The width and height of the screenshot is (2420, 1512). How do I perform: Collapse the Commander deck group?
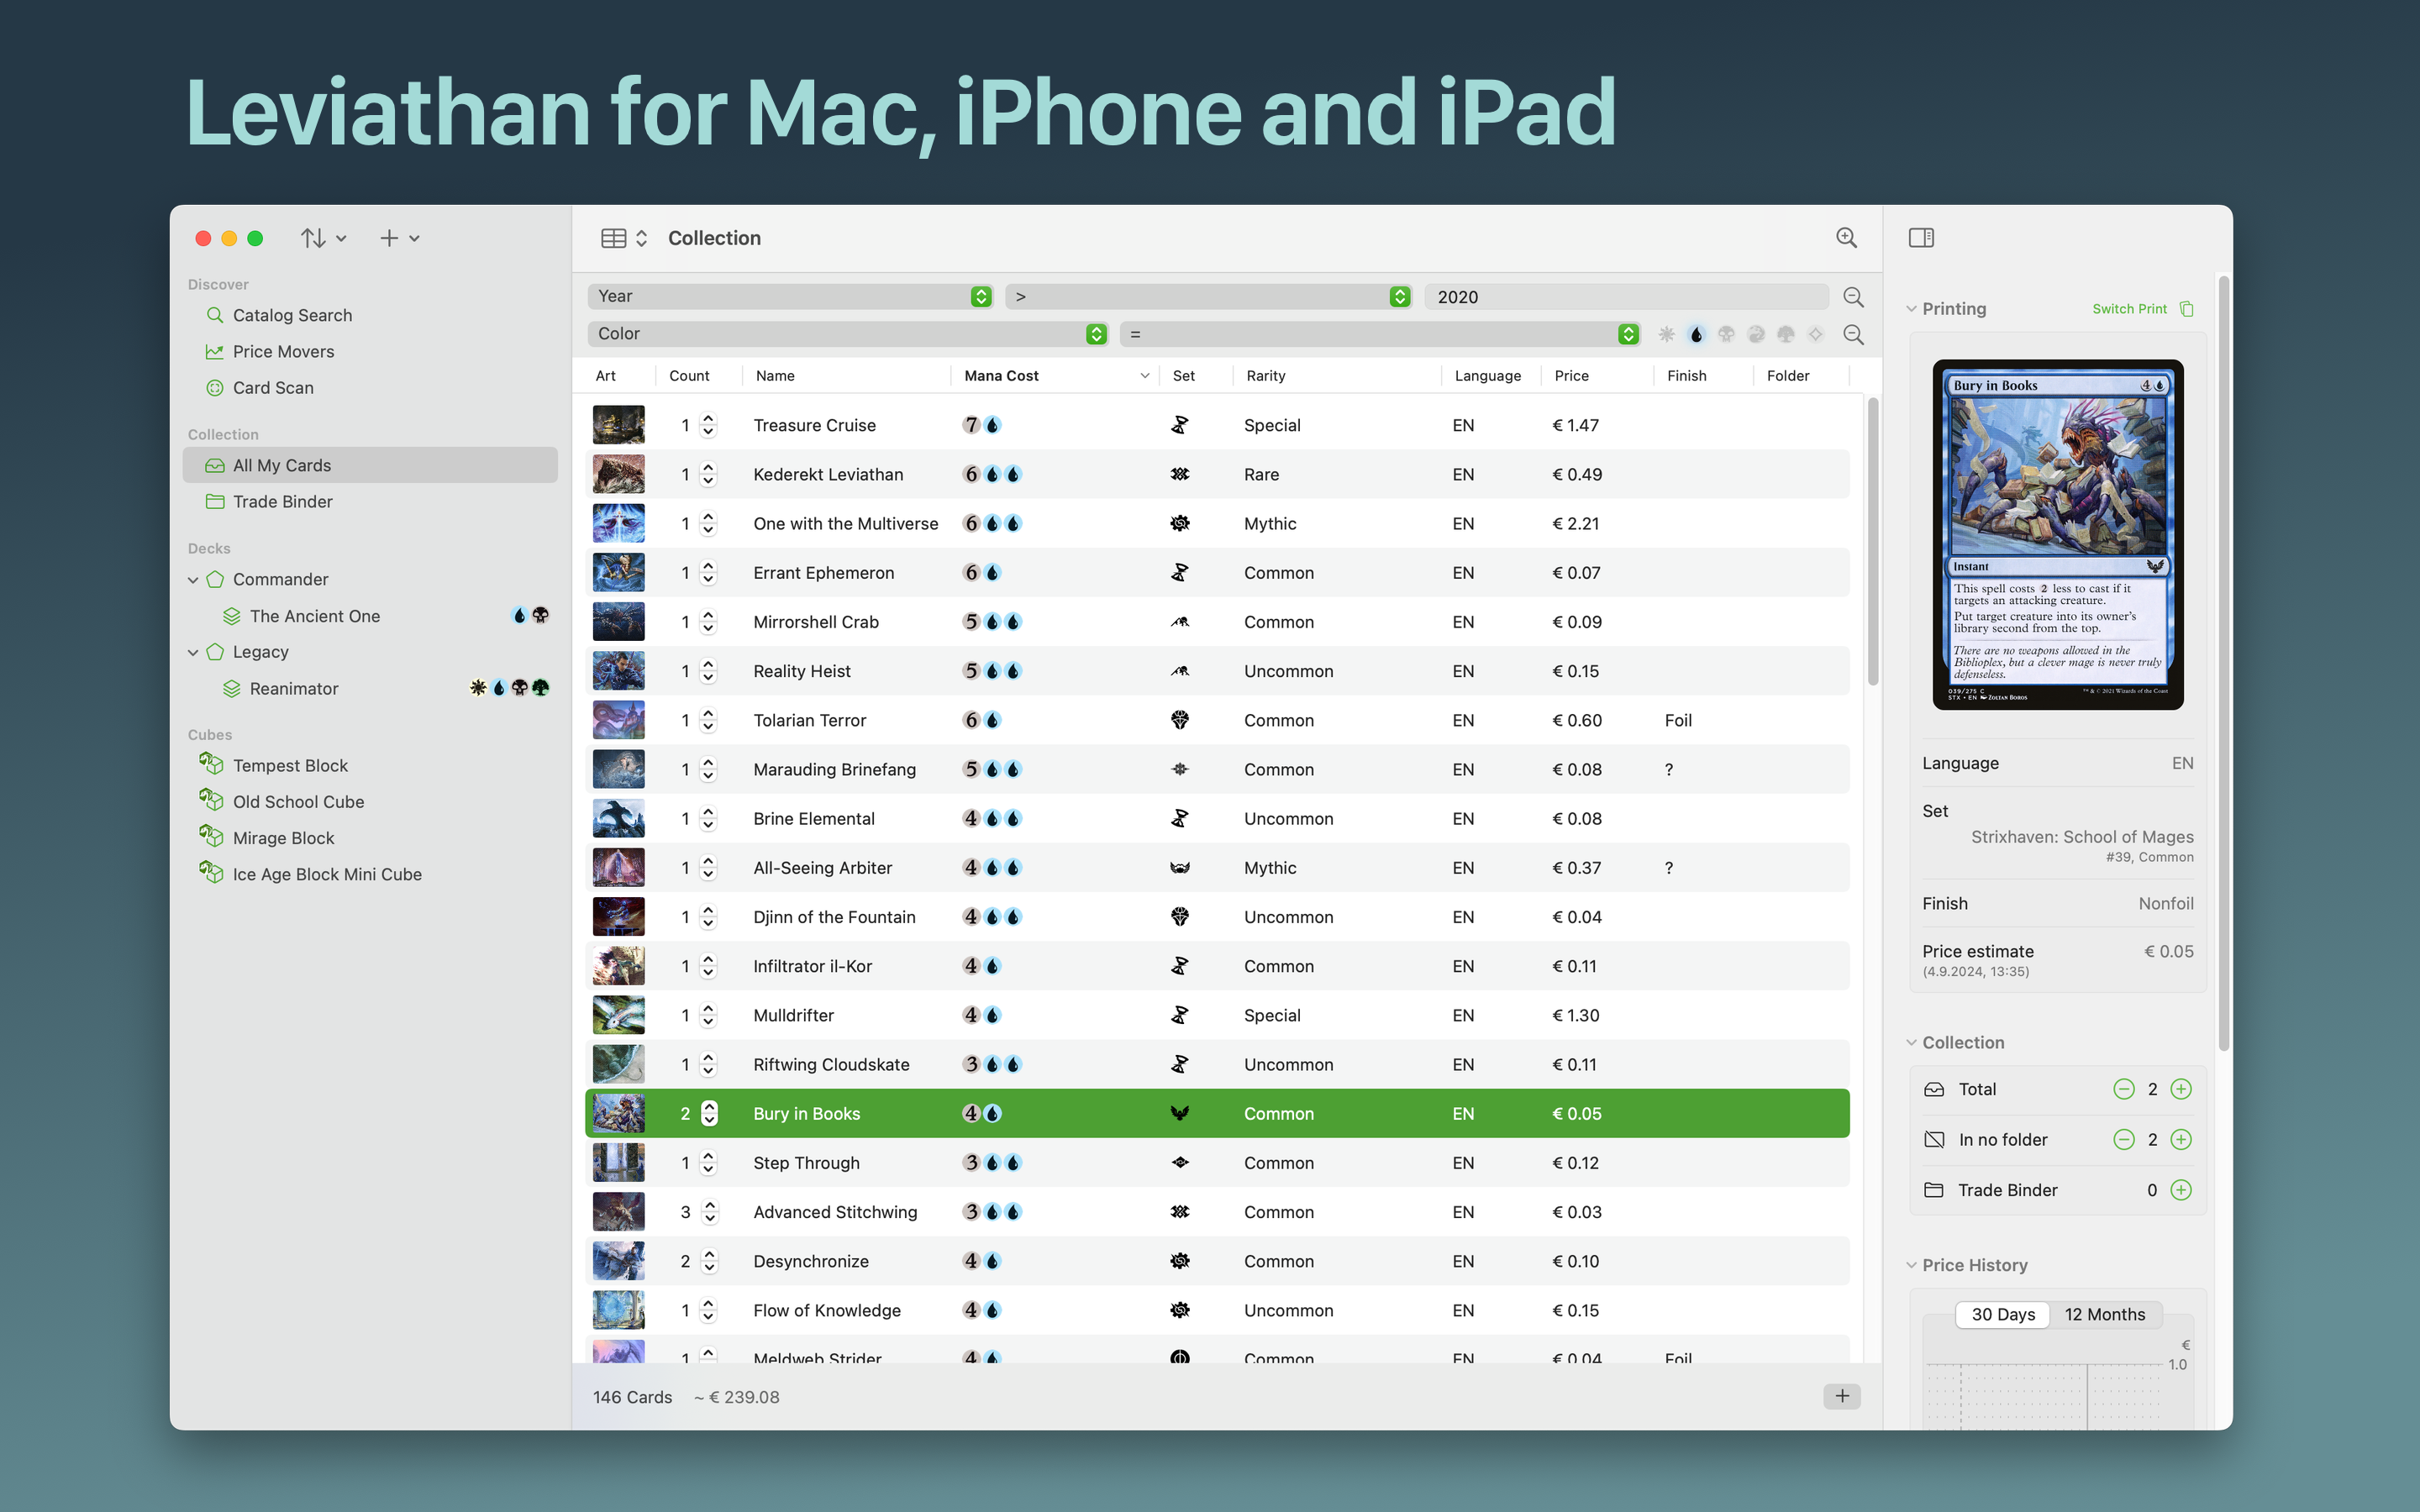(193, 580)
